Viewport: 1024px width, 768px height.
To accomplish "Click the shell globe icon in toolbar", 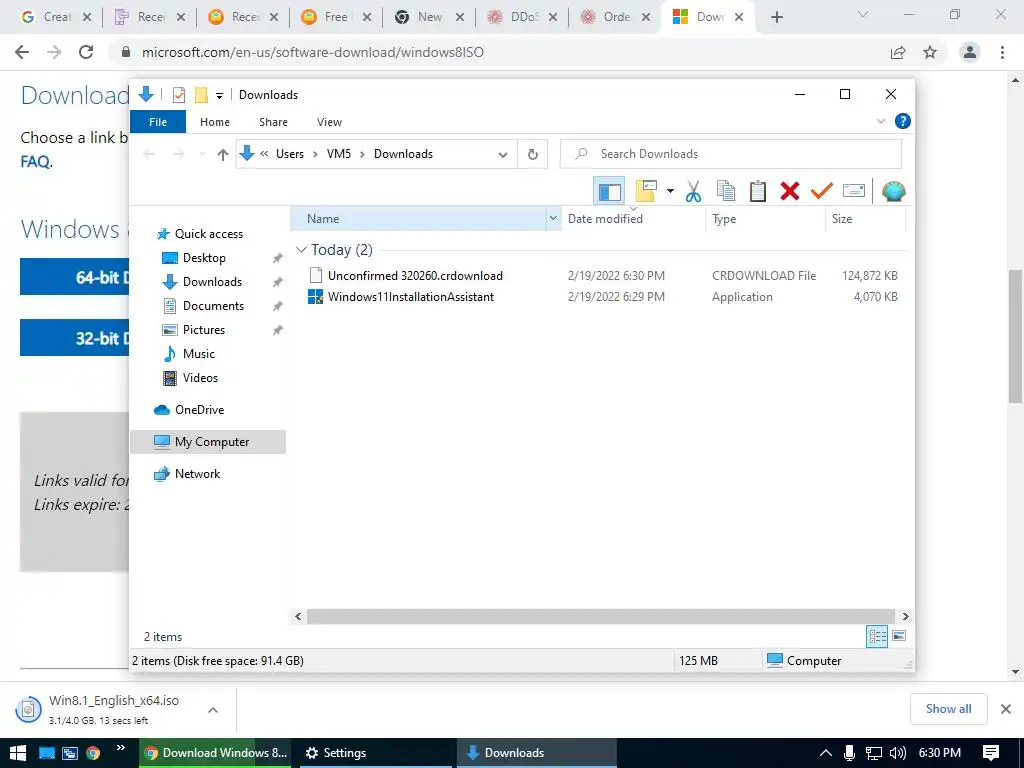I will pyautogui.click(x=893, y=191).
